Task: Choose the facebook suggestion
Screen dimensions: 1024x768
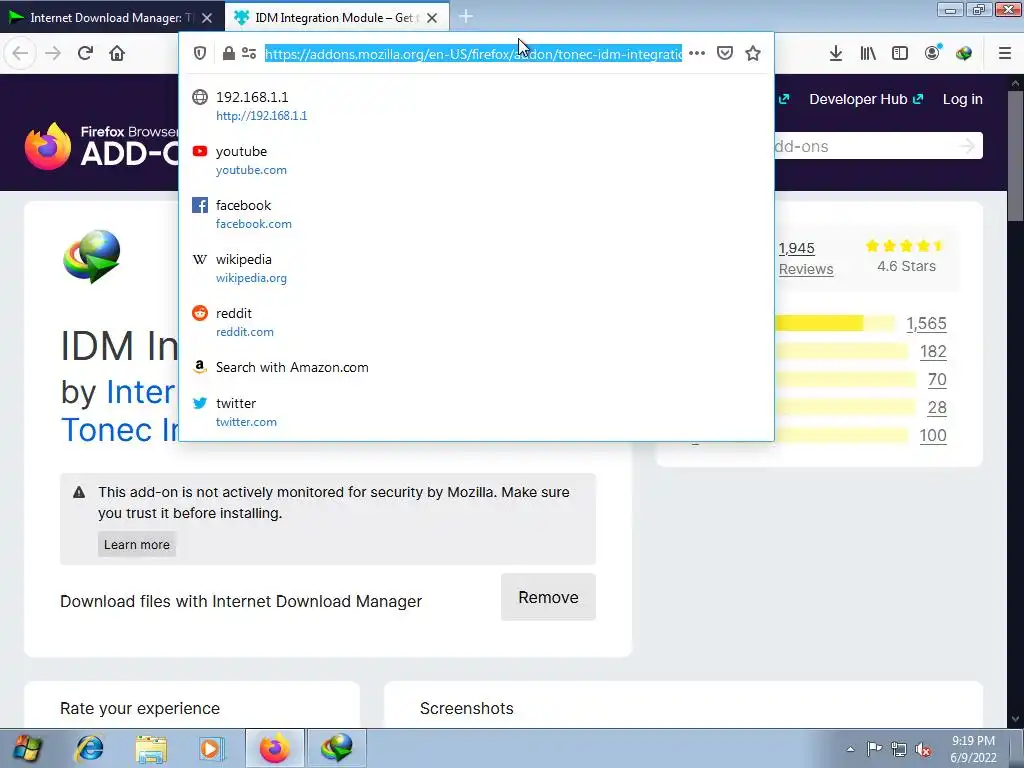Action: tap(476, 214)
